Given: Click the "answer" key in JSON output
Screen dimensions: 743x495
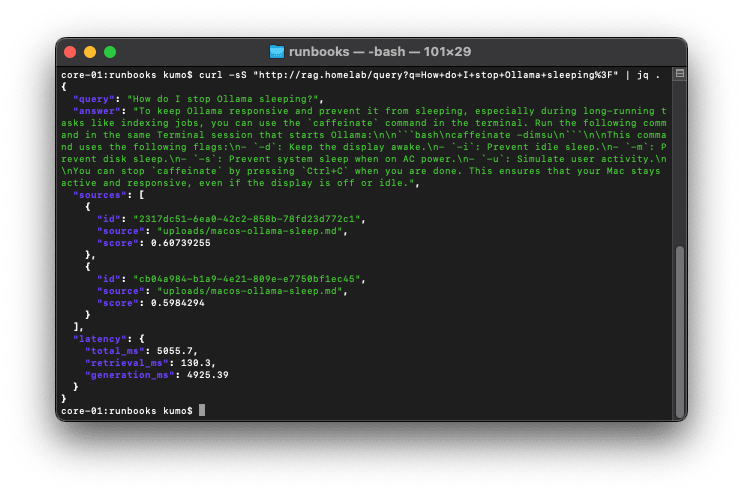Looking at the screenshot, I should [98, 110].
